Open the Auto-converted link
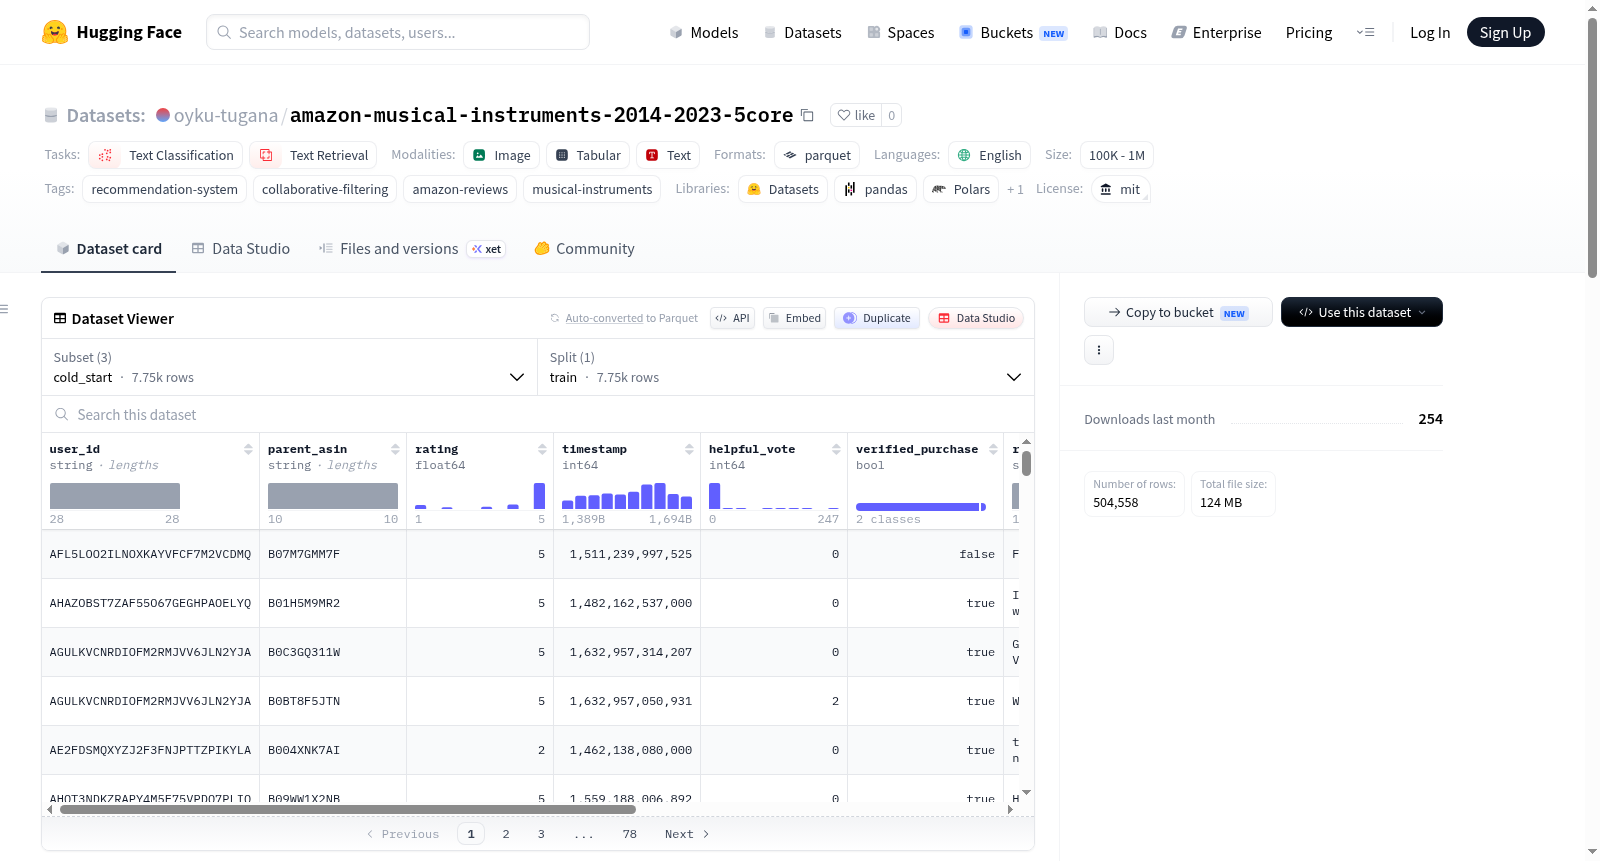This screenshot has height=861, width=1600. coord(604,318)
